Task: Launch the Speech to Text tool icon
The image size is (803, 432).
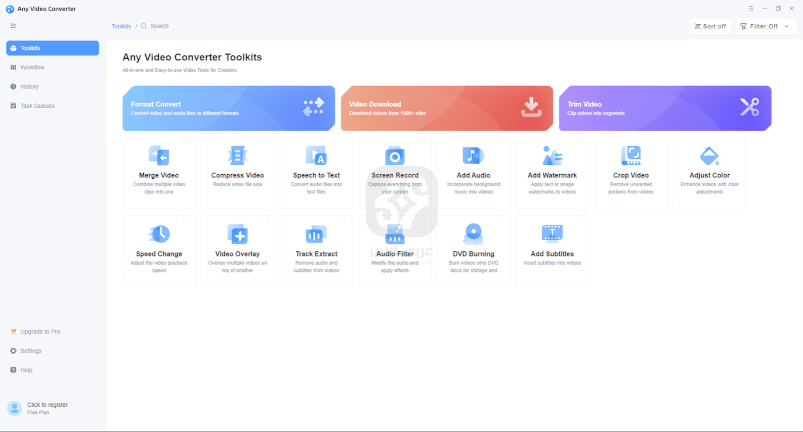Action: click(316, 156)
